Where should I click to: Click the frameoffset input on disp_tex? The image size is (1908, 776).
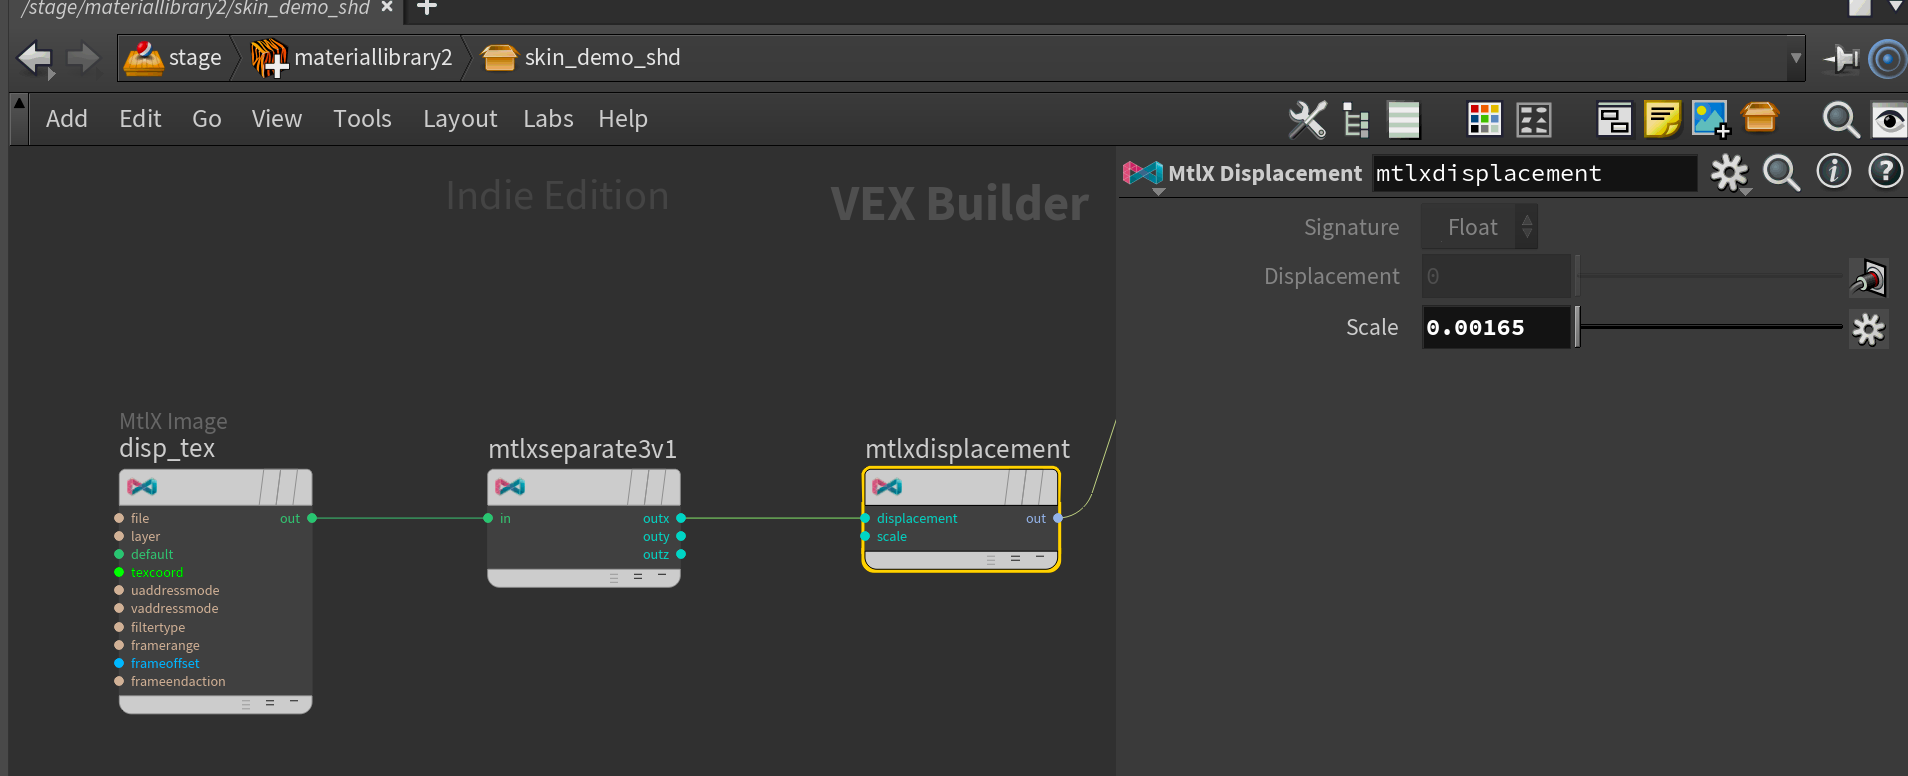(119, 663)
